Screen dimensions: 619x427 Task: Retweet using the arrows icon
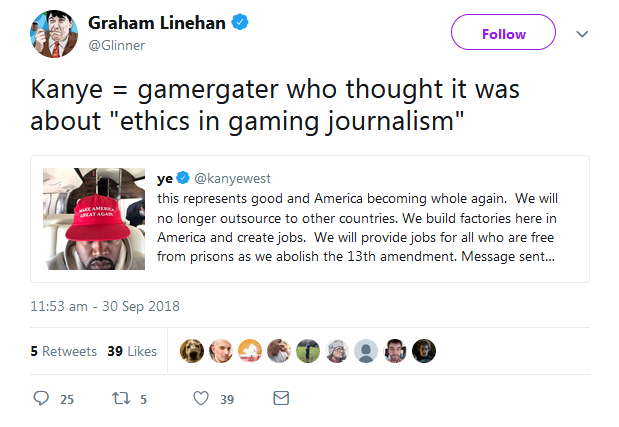tap(121, 398)
